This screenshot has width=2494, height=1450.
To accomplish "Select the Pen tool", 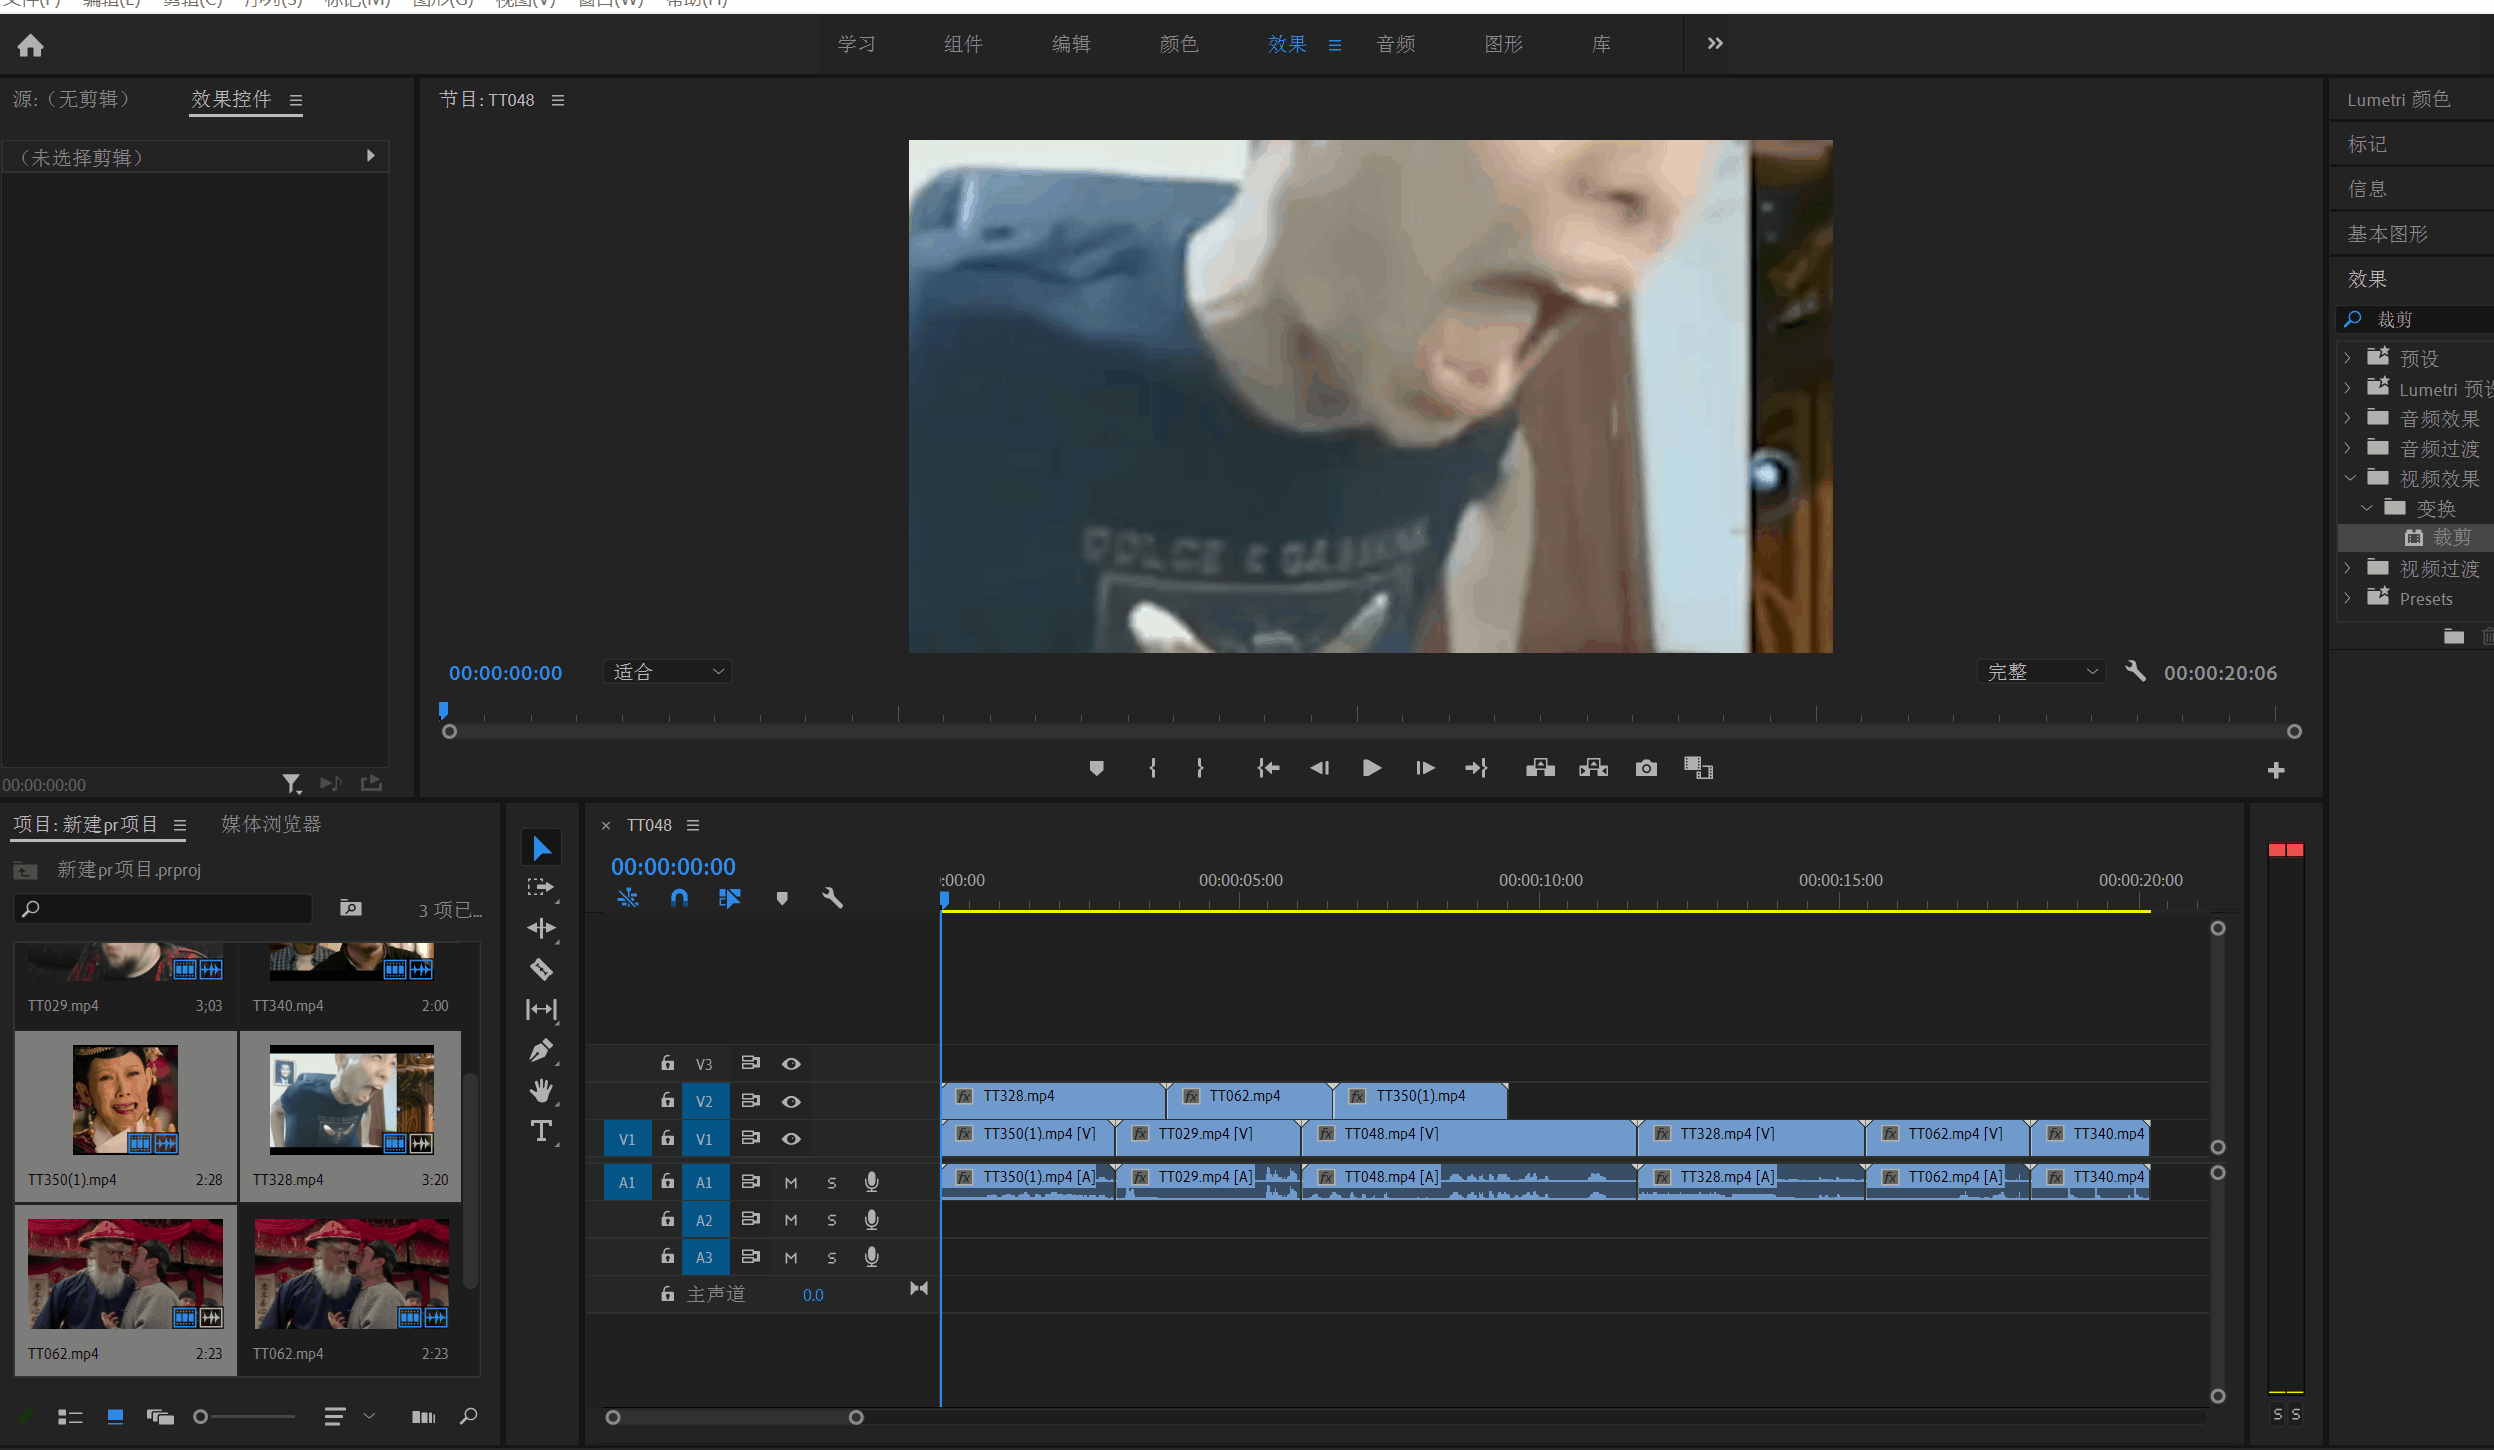I will click(541, 1050).
